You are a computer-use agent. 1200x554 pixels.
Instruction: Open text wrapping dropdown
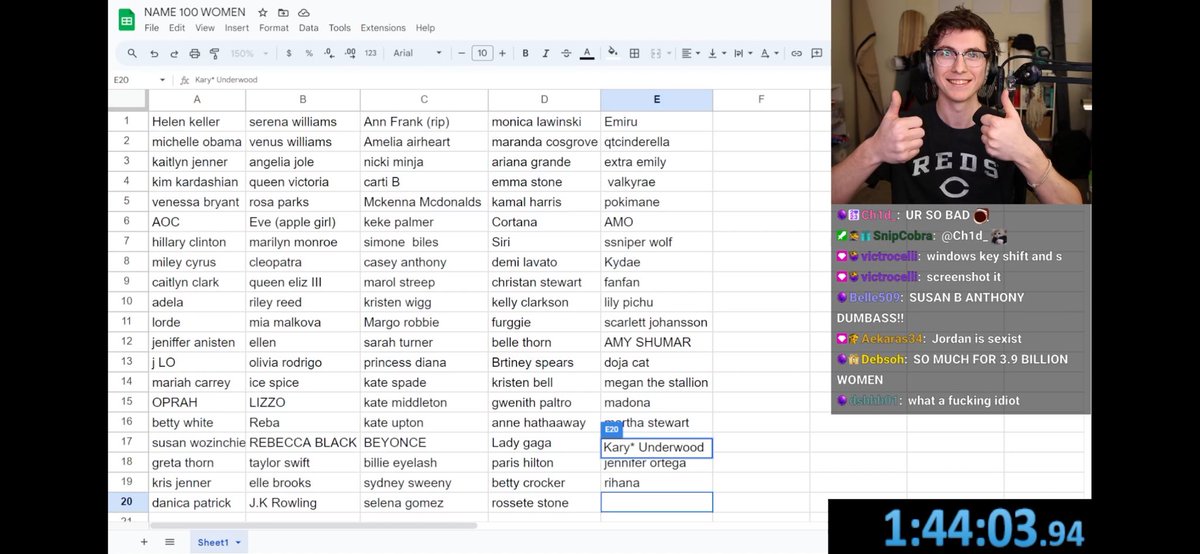(743, 53)
